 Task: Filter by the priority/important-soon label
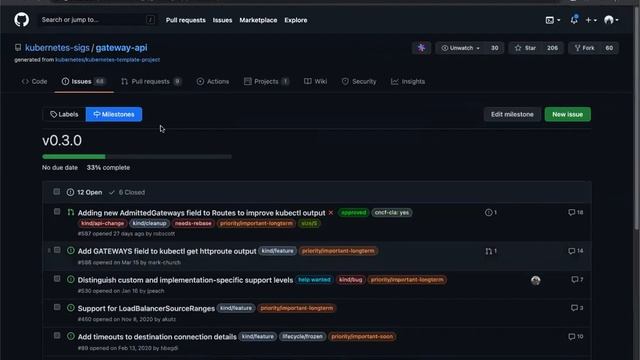(x=362, y=336)
